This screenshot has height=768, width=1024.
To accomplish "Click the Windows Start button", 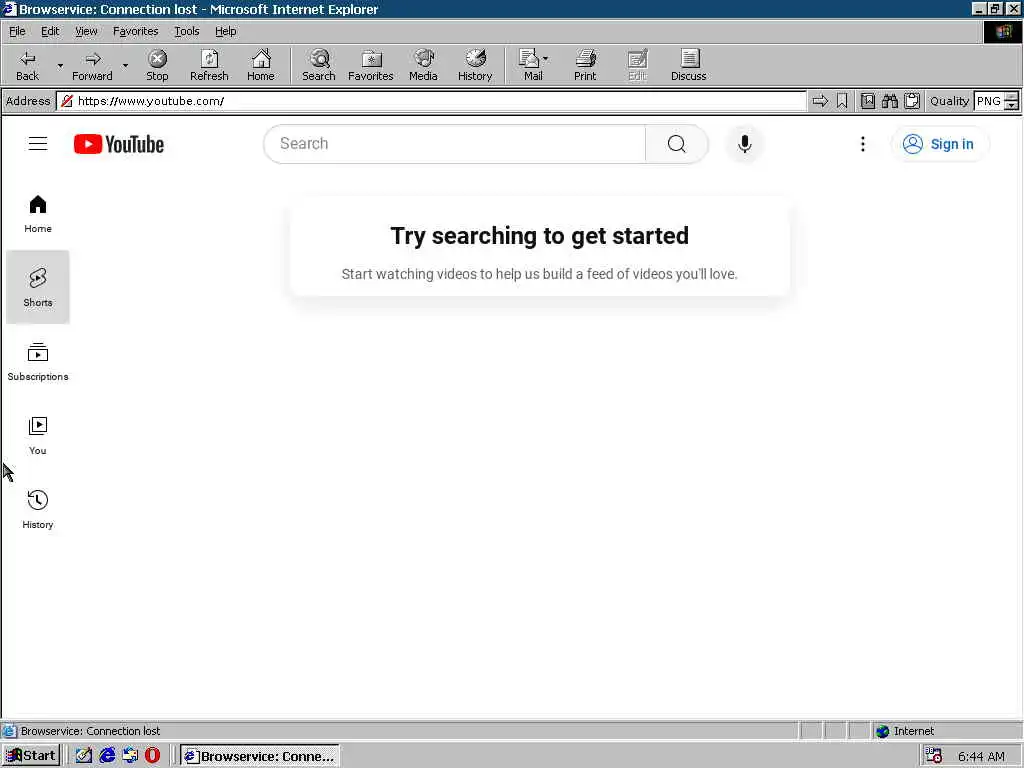I will pos(31,756).
